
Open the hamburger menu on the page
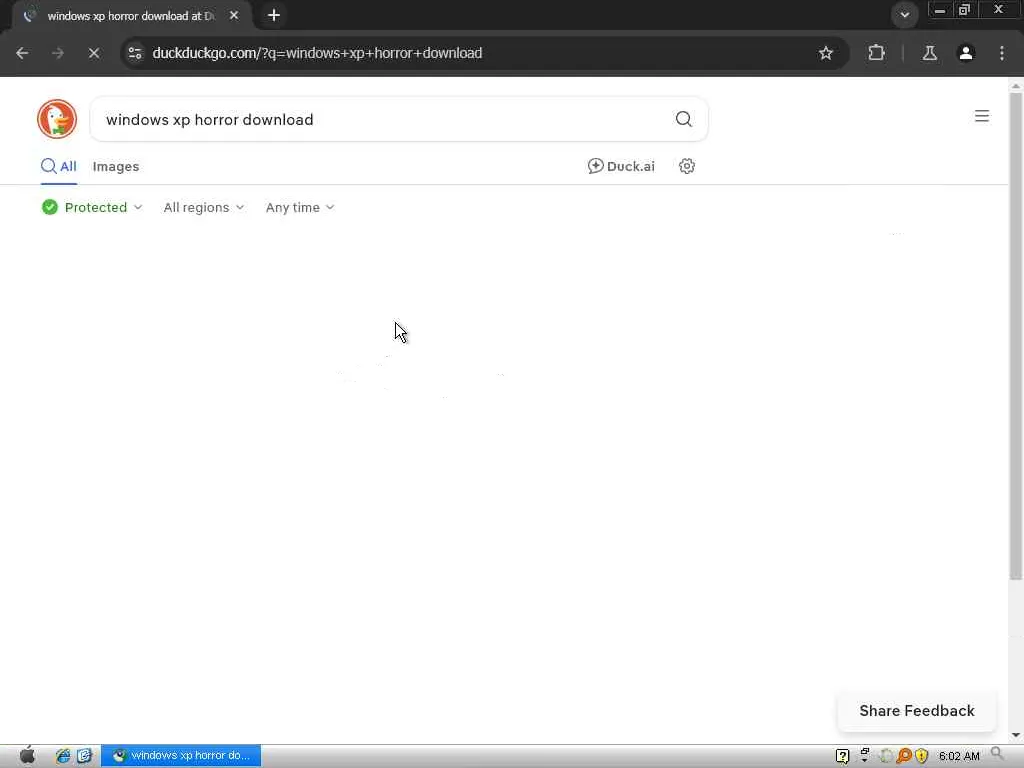pos(982,116)
